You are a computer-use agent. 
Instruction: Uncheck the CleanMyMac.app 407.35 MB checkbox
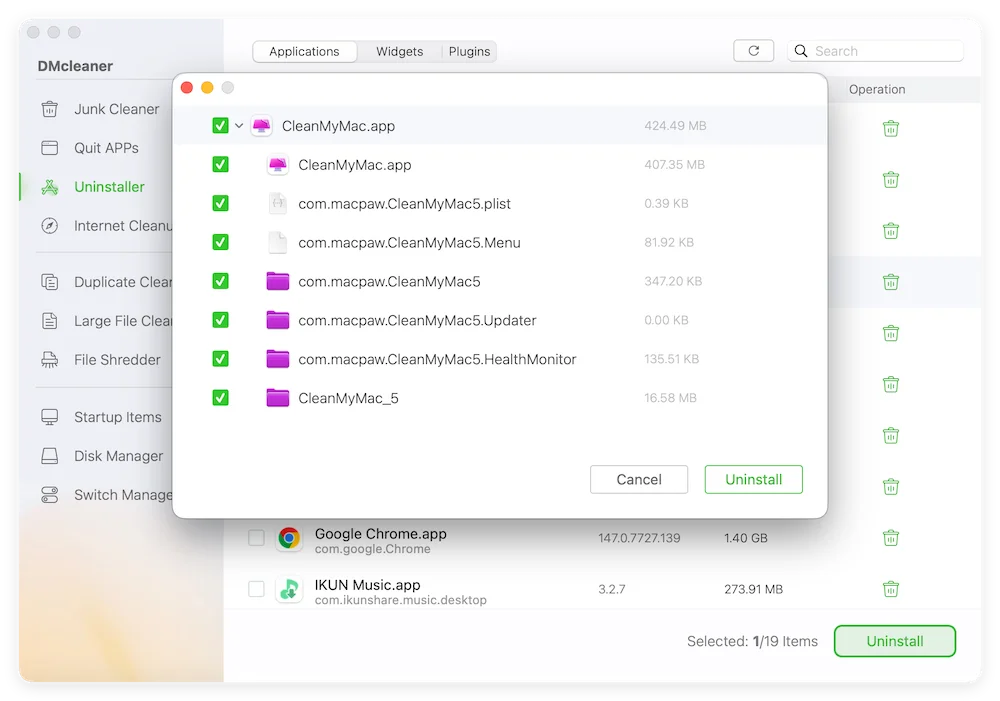[220, 165]
